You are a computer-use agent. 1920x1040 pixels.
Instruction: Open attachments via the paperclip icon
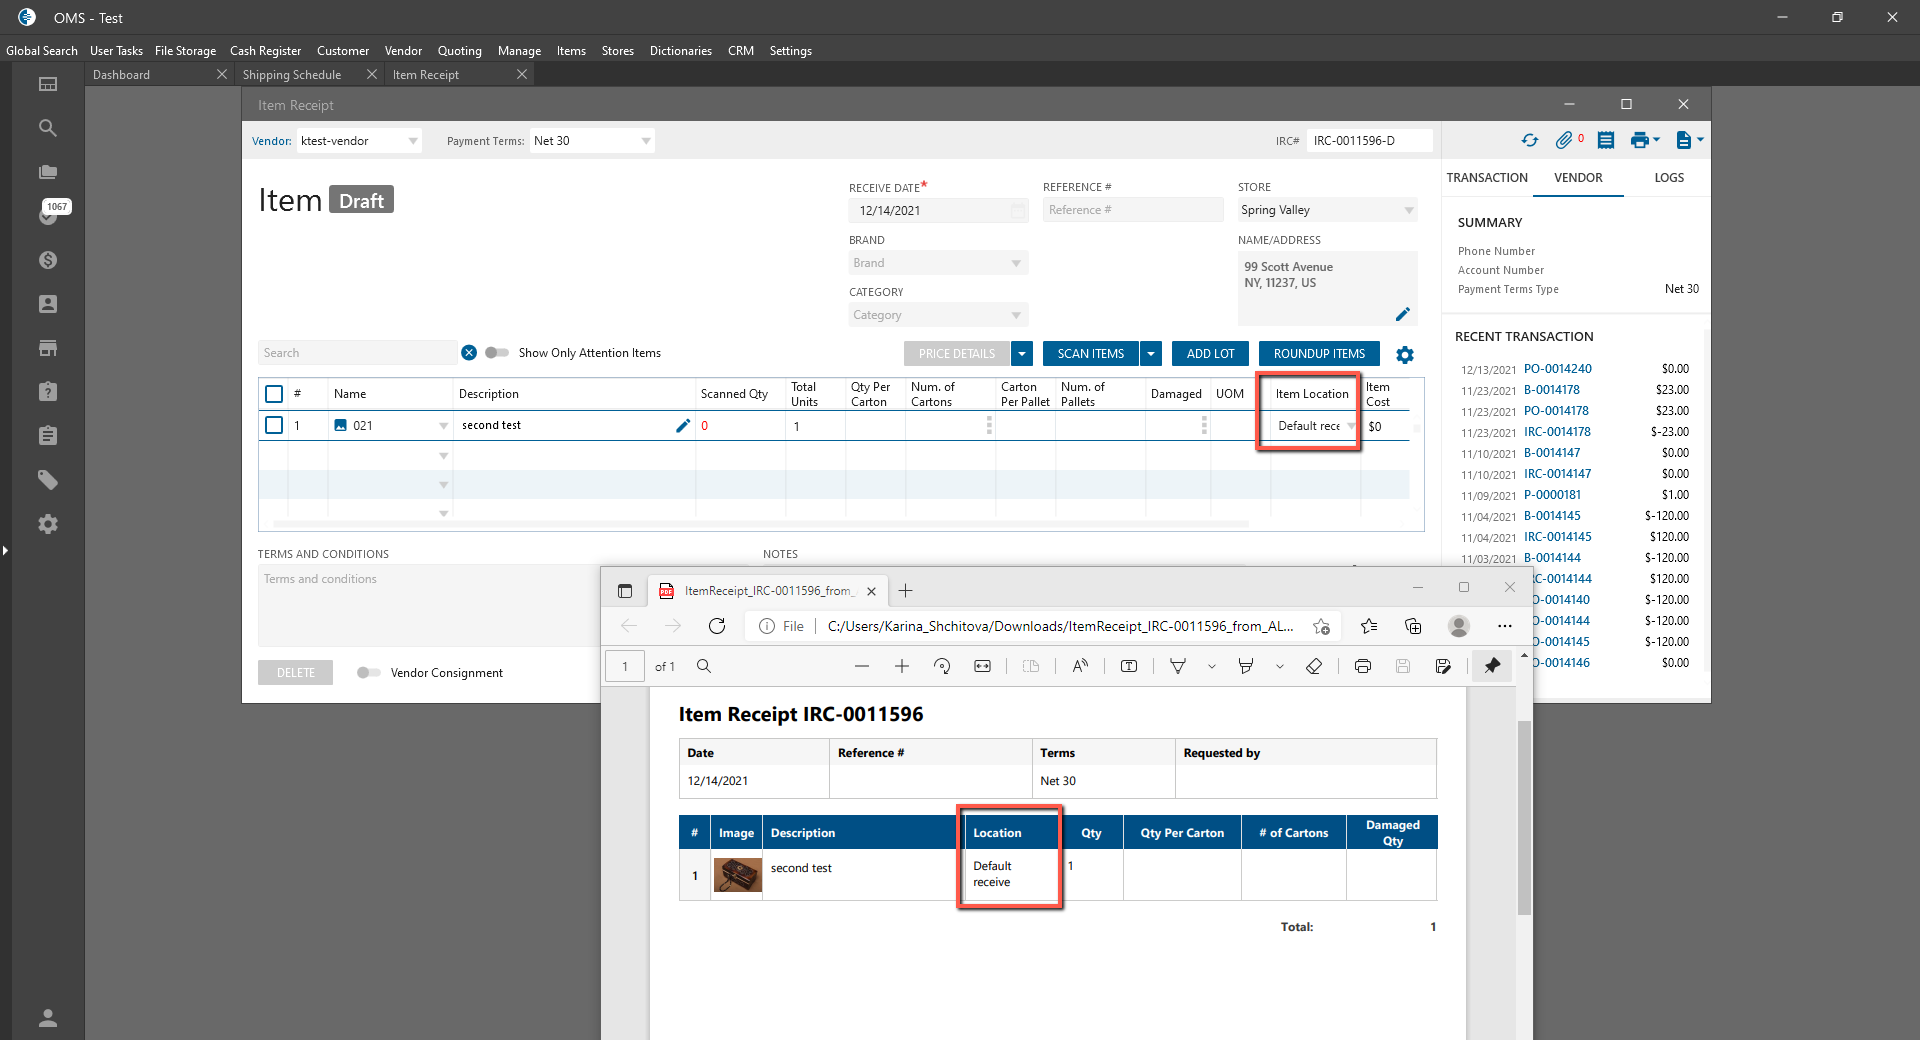click(x=1564, y=141)
